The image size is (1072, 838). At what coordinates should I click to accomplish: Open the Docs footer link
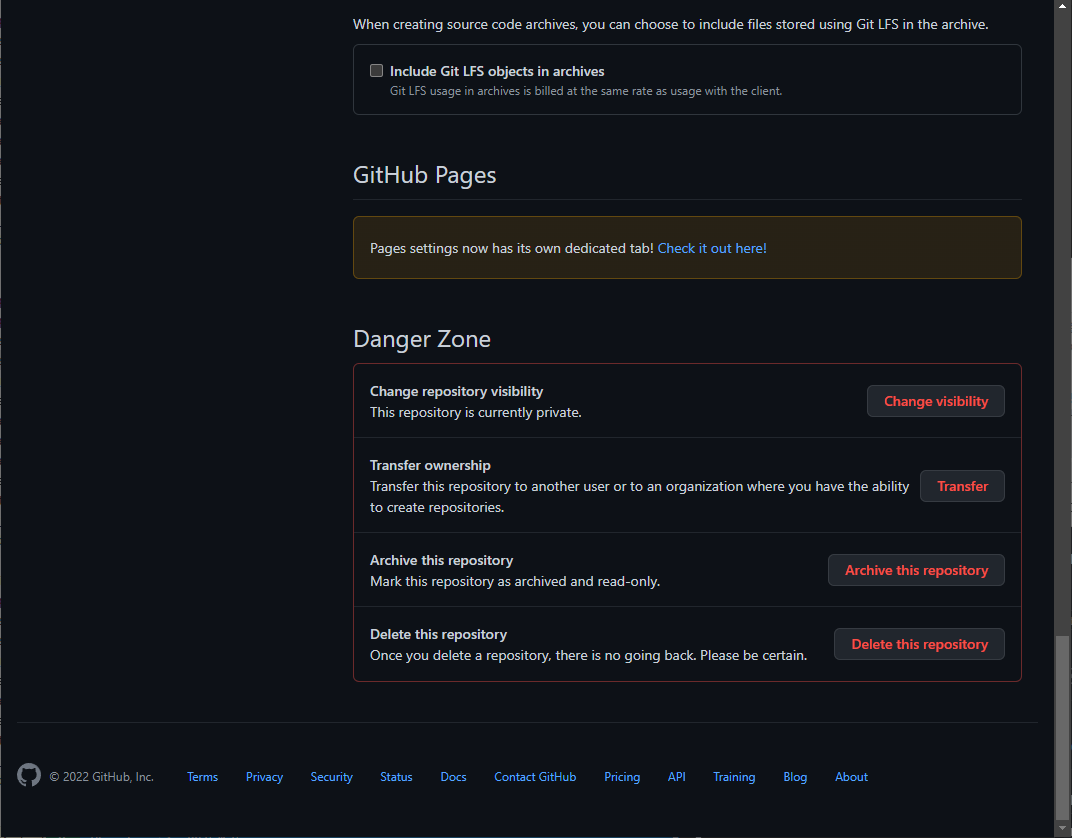453,776
